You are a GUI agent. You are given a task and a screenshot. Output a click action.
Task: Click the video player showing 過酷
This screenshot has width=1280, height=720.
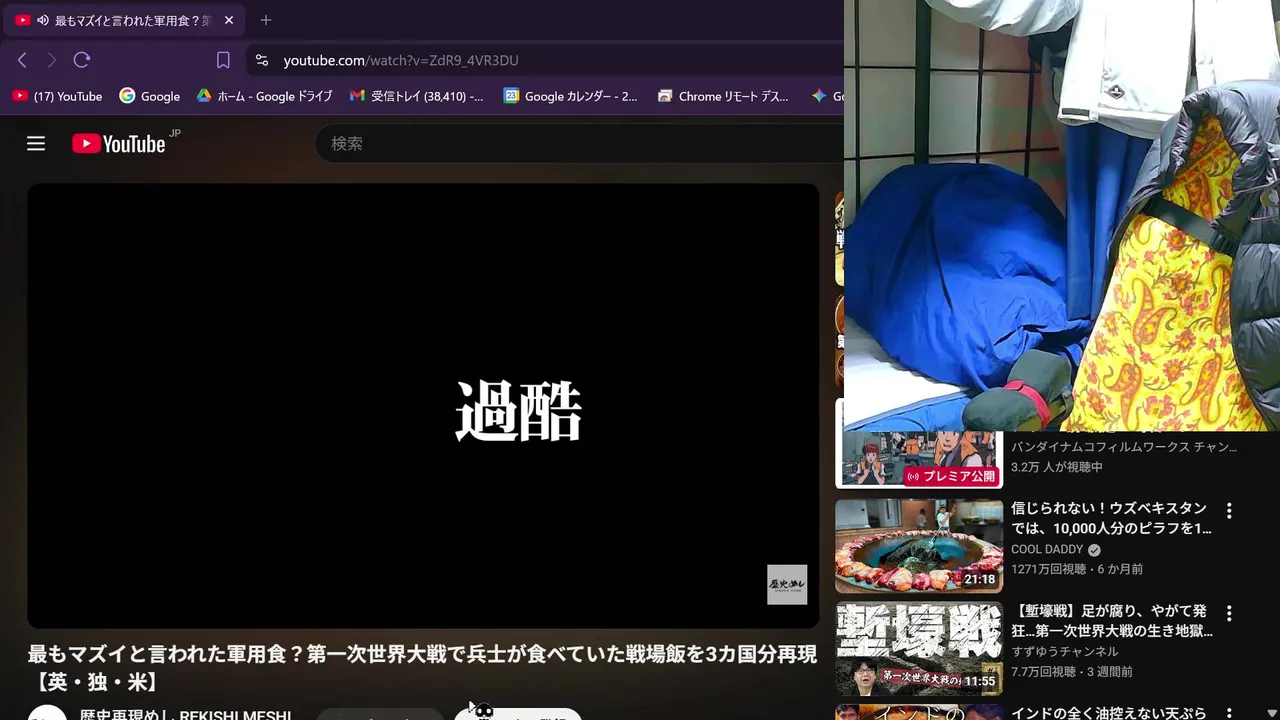423,406
